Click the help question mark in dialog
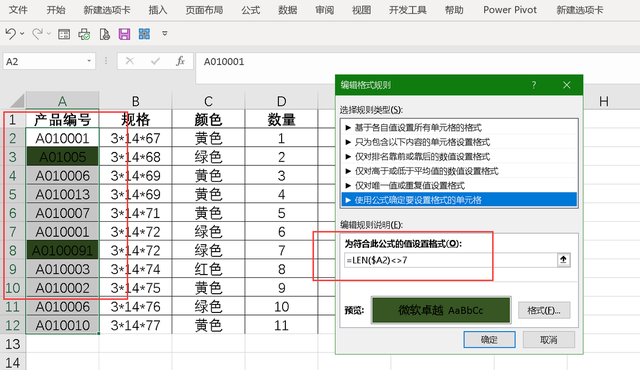The width and height of the screenshot is (640, 370). [x=534, y=85]
